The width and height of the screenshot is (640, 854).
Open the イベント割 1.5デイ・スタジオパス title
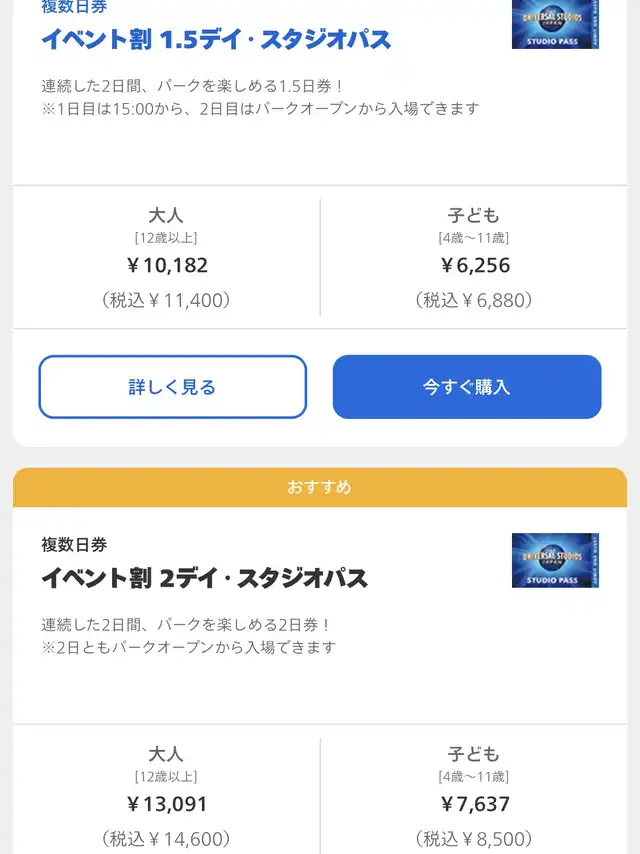(216, 40)
